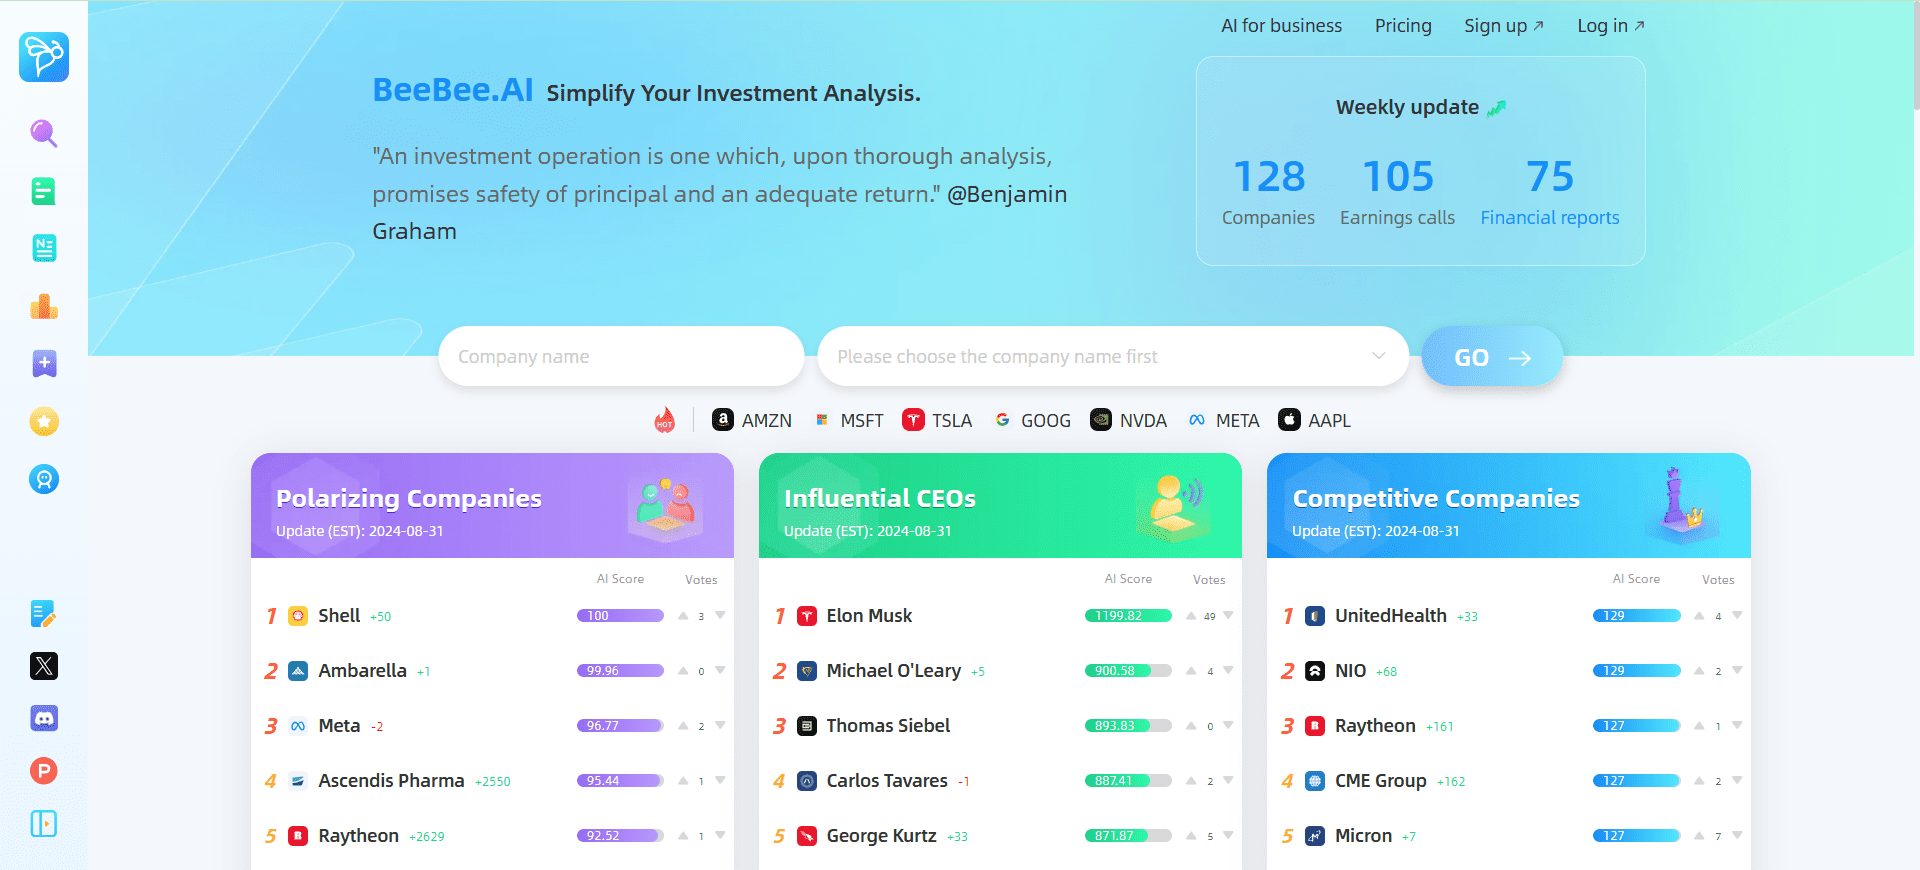The width and height of the screenshot is (1920, 870).
Task: Open the Pricing page
Action: pos(1403,26)
